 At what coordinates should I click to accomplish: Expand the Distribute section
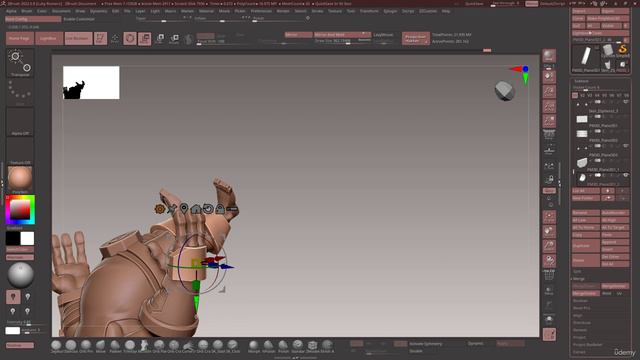582,323
